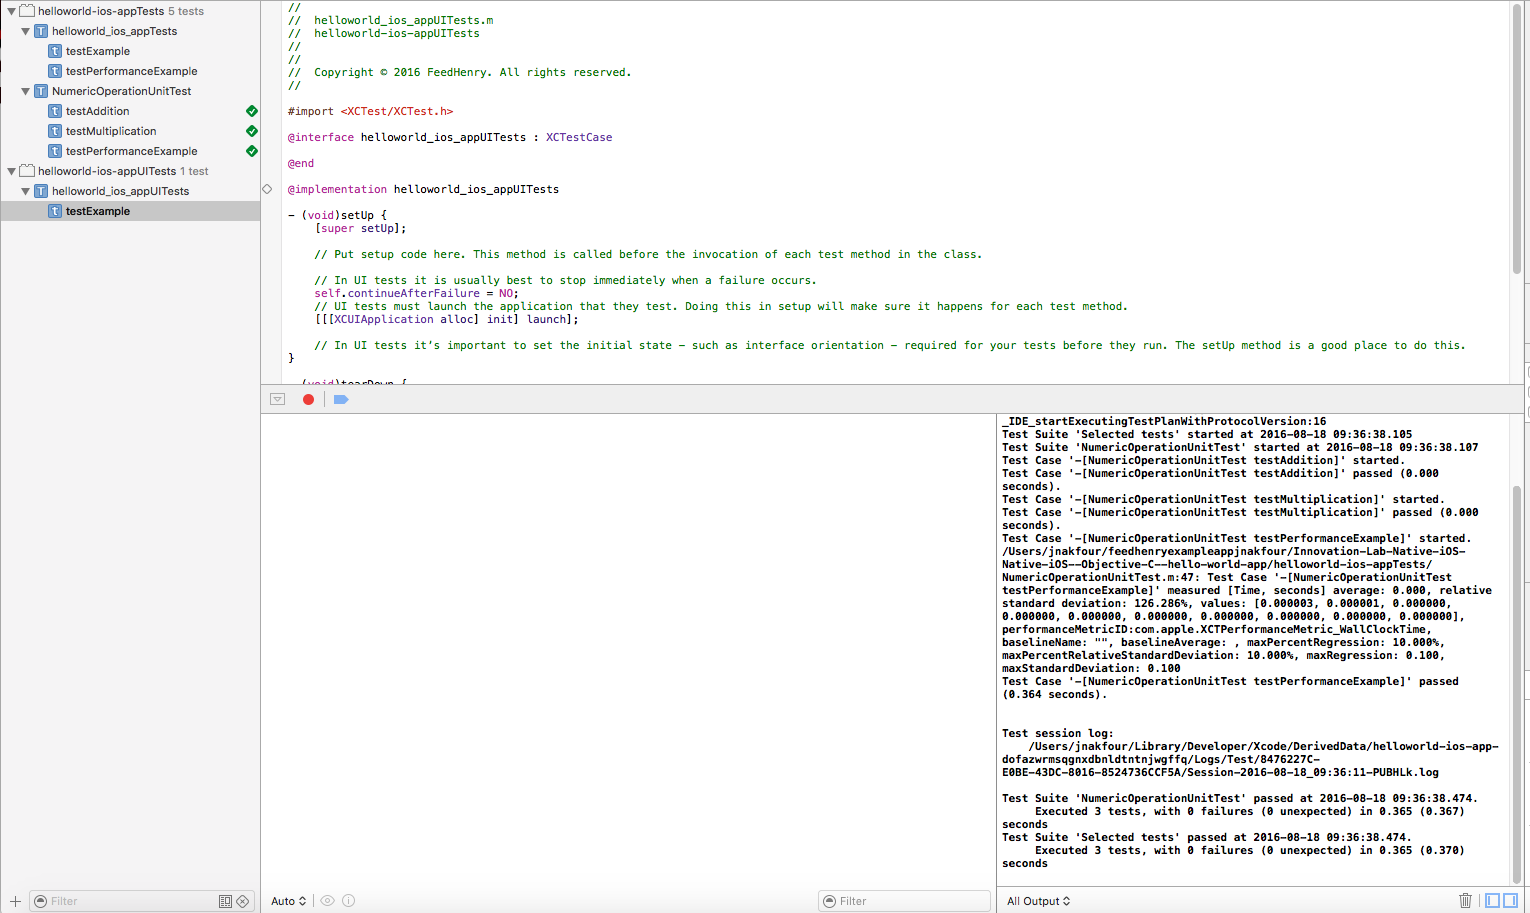Collapse the helloworld_ios_appTests class group
1530x913 pixels.
coord(25,31)
